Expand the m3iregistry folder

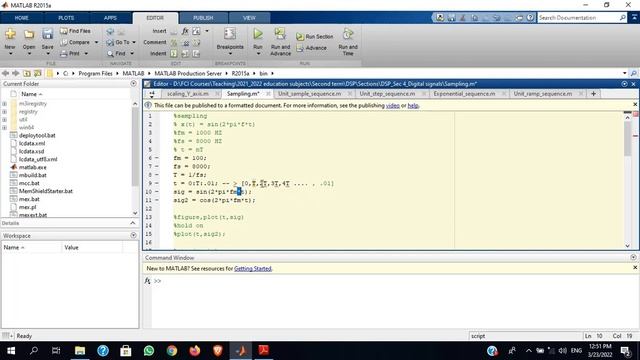tap(4, 104)
